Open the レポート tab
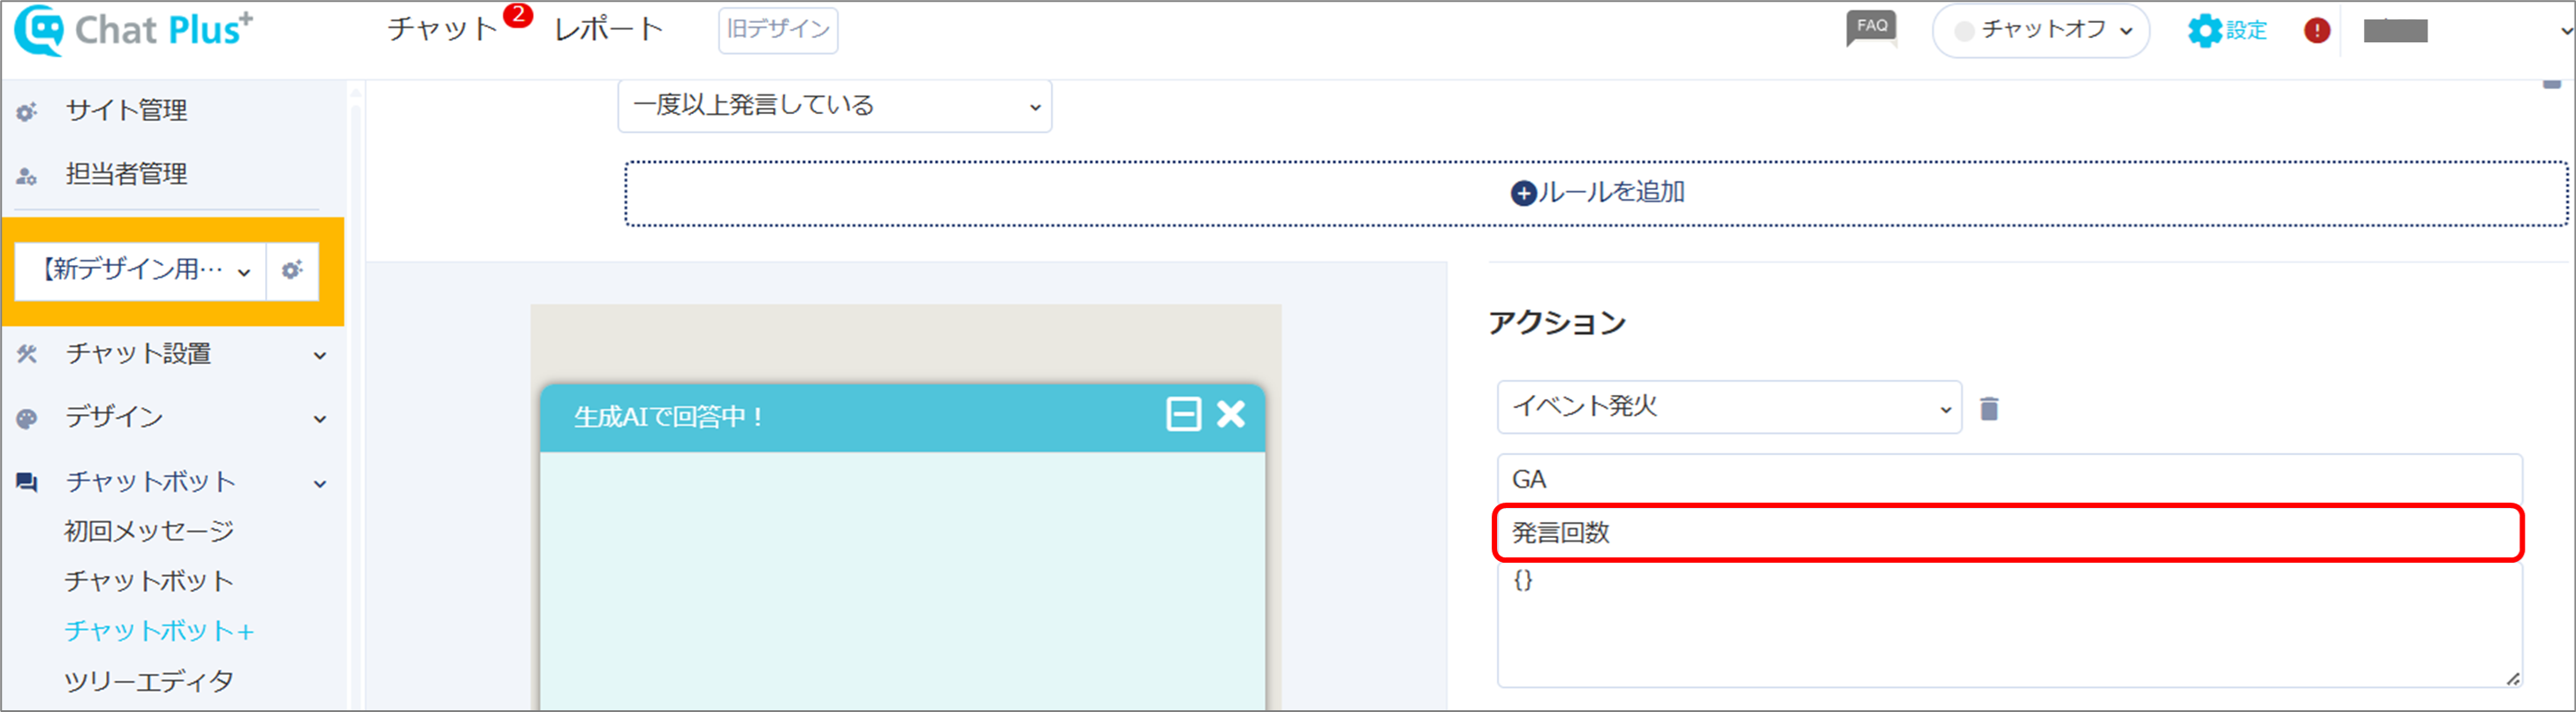 click(x=609, y=29)
